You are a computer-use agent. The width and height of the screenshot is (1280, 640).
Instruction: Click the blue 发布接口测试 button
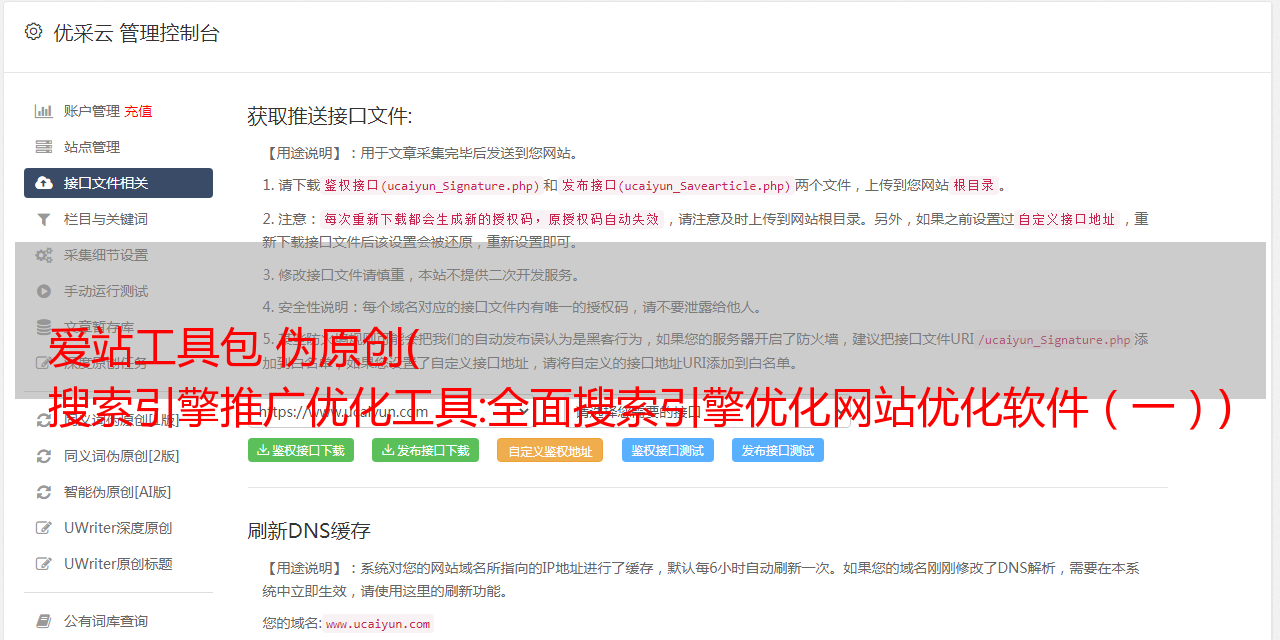coord(778,450)
